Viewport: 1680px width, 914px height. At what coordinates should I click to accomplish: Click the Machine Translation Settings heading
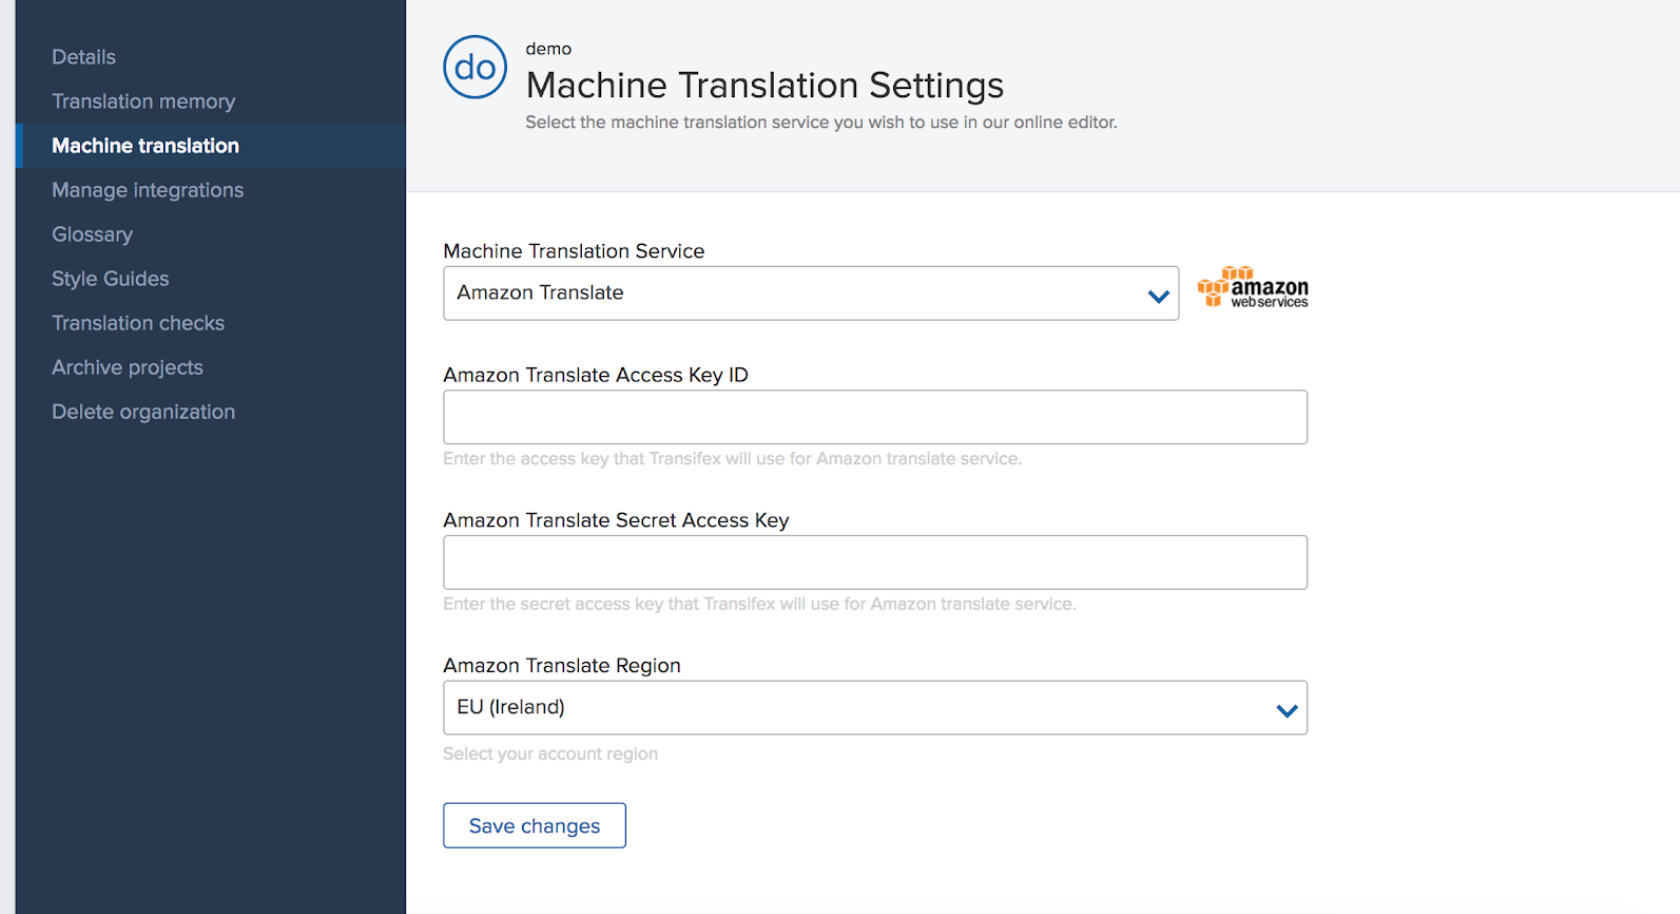764,85
